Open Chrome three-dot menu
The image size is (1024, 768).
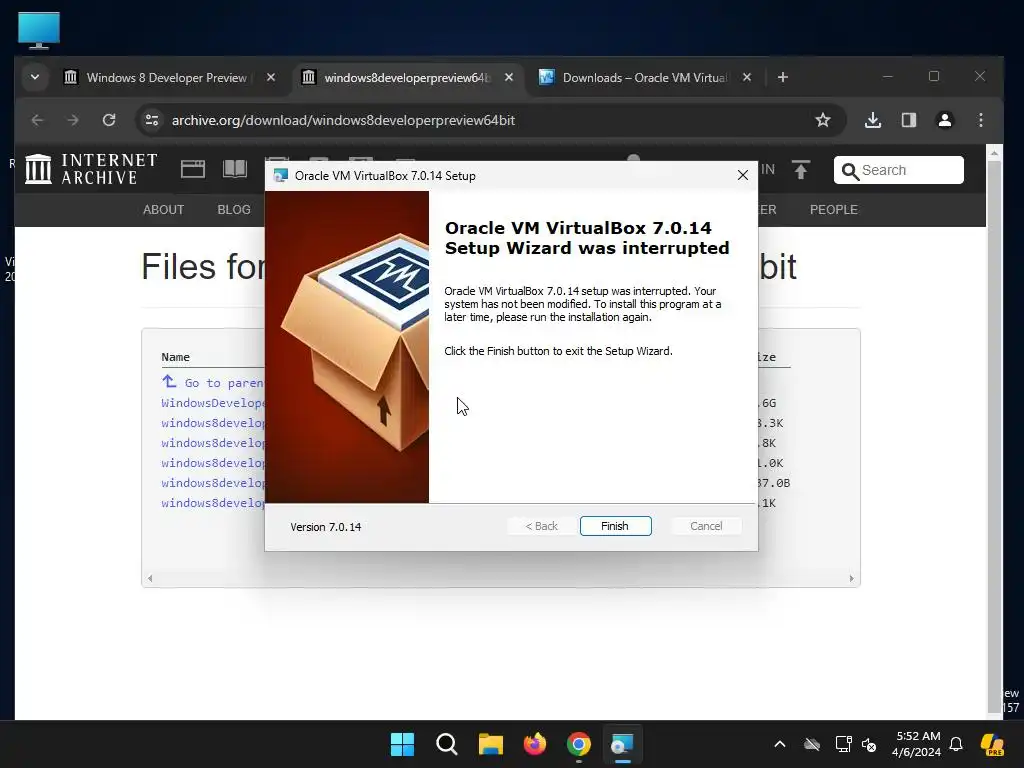click(x=981, y=120)
